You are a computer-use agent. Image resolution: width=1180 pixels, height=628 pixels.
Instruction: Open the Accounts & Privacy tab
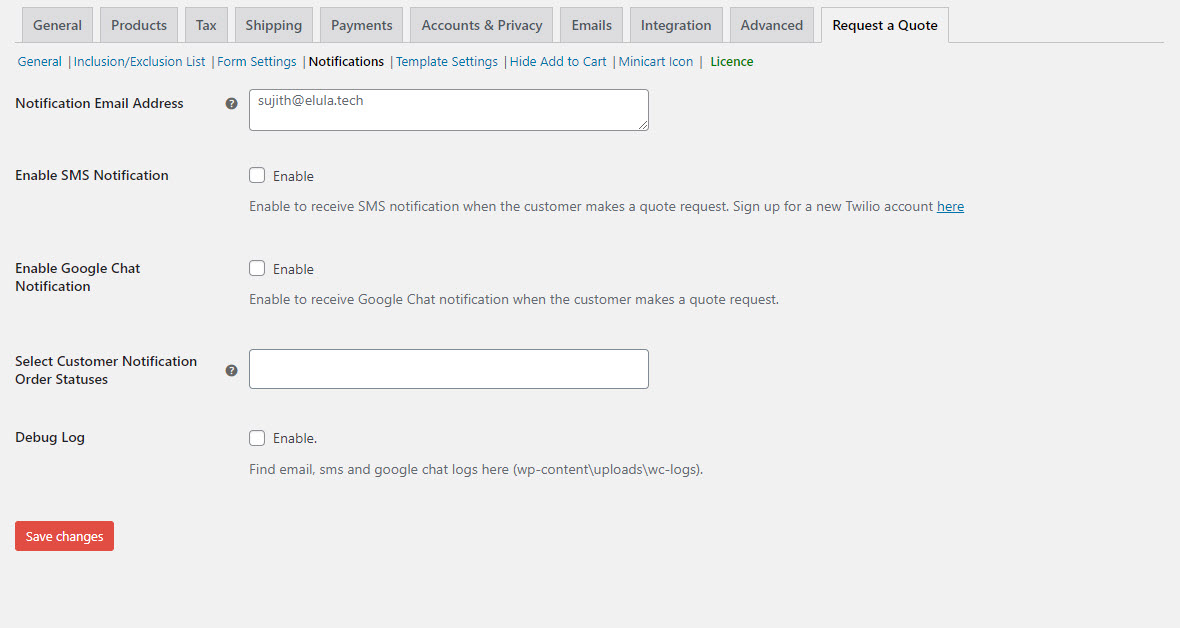(482, 25)
